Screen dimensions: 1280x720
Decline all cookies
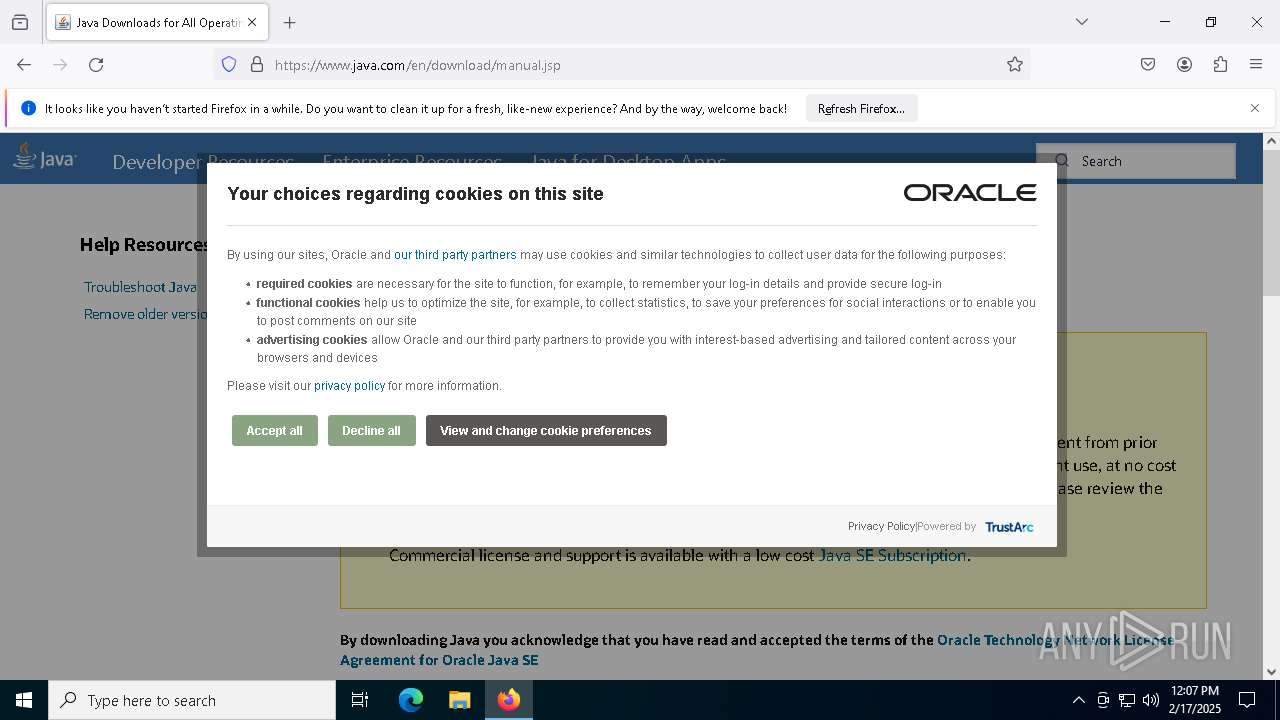(x=371, y=431)
